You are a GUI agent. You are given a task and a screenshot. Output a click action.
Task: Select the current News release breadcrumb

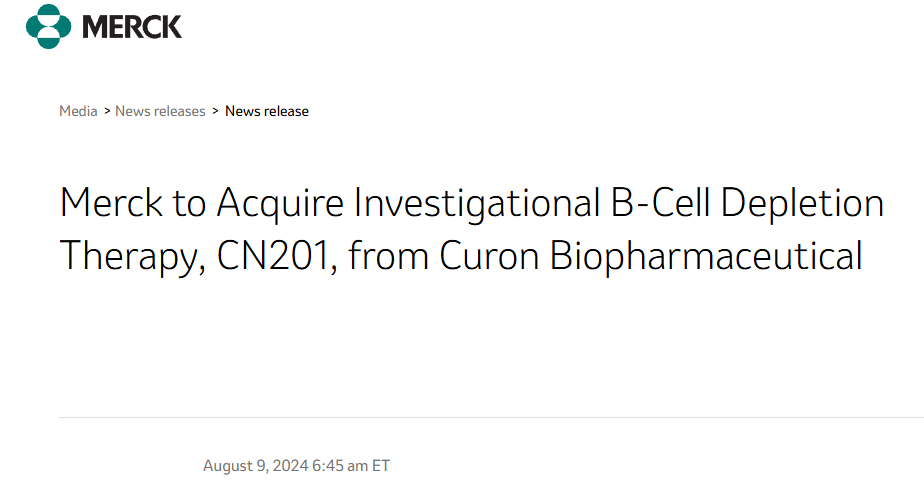tap(267, 111)
